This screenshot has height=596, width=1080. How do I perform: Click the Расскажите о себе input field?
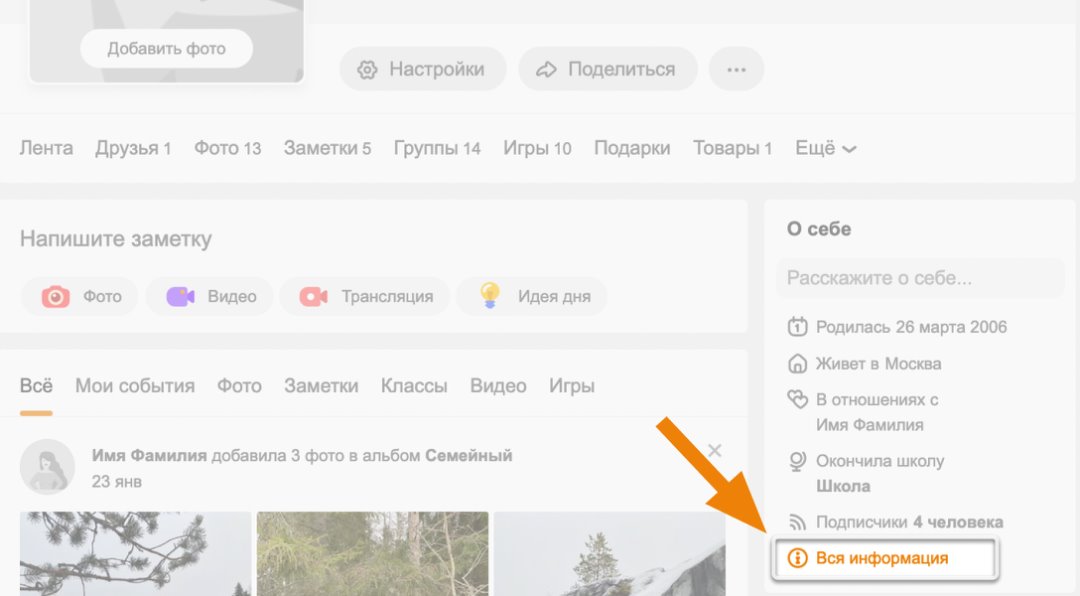(x=920, y=278)
